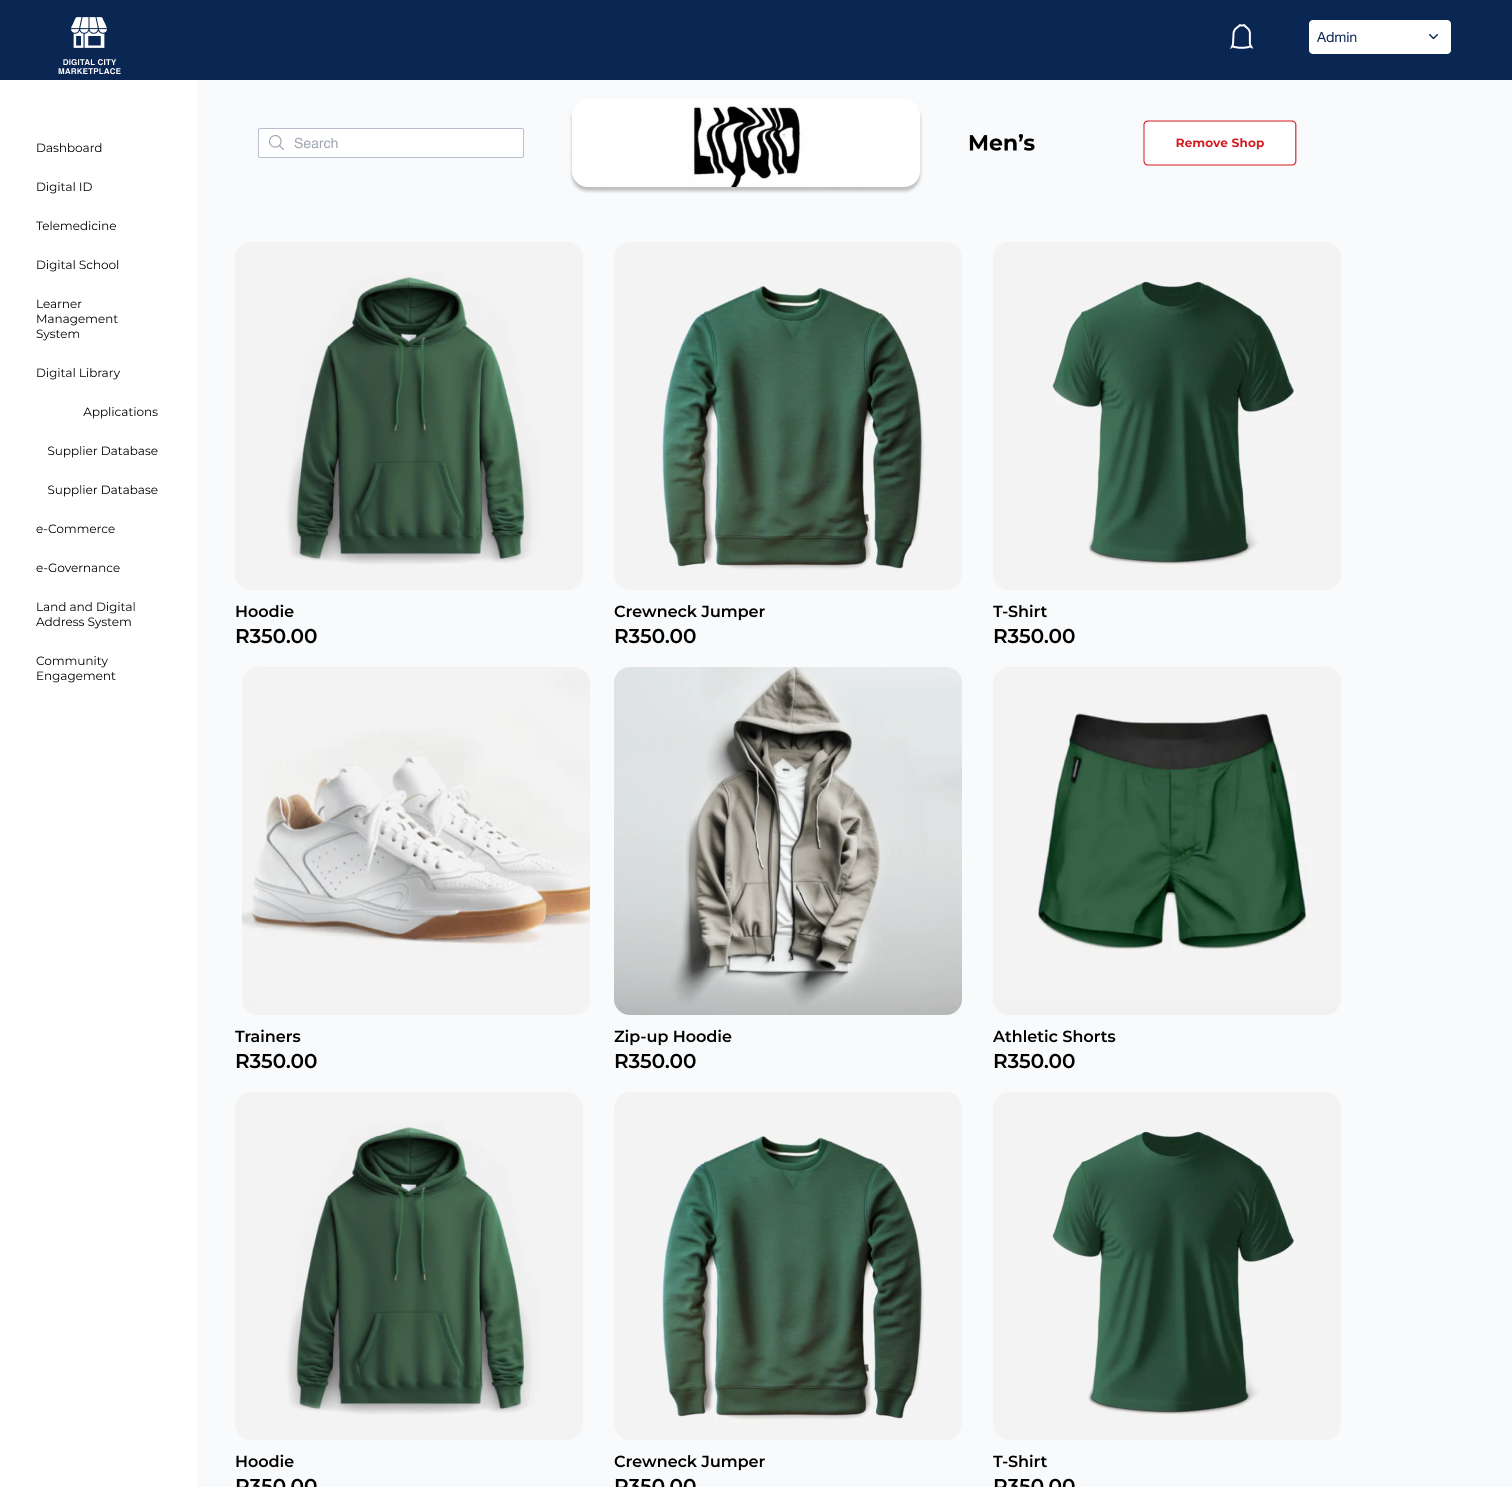Focus the Search input field

[x=391, y=143]
